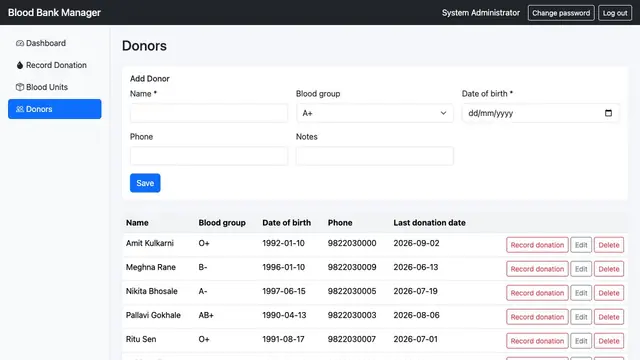Image resolution: width=640 pixels, height=360 pixels.
Task: Click the blood drop icon beside Record Donation
Action: (x=20, y=65)
